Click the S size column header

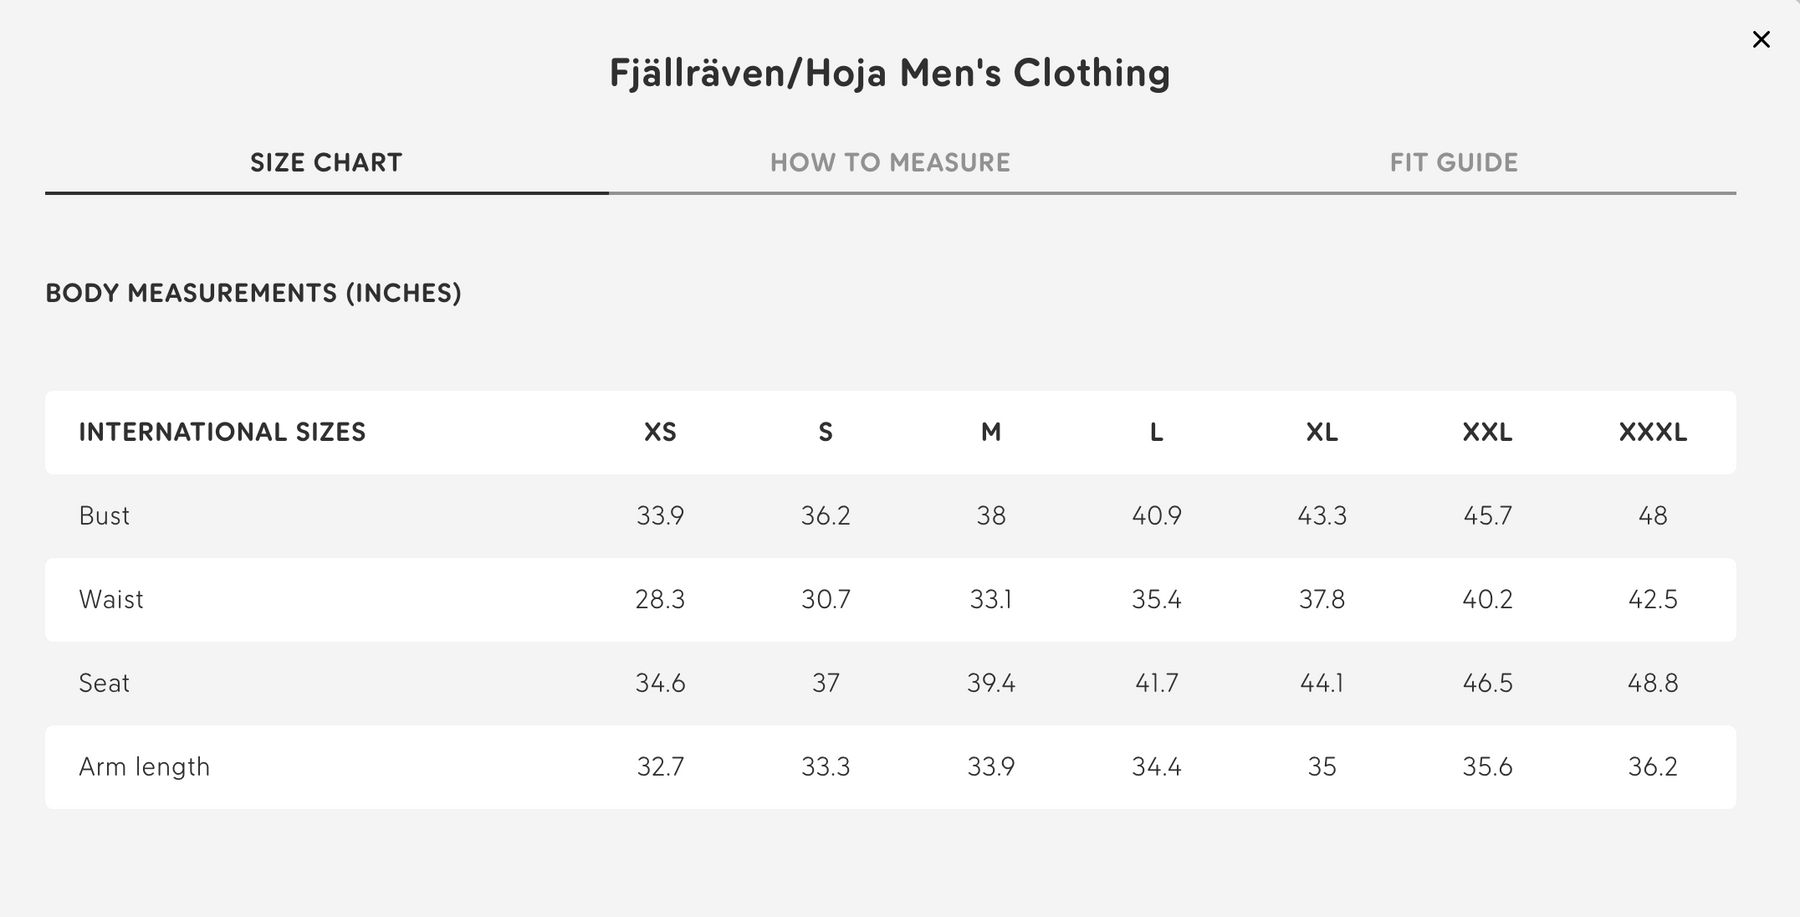(825, 432)
